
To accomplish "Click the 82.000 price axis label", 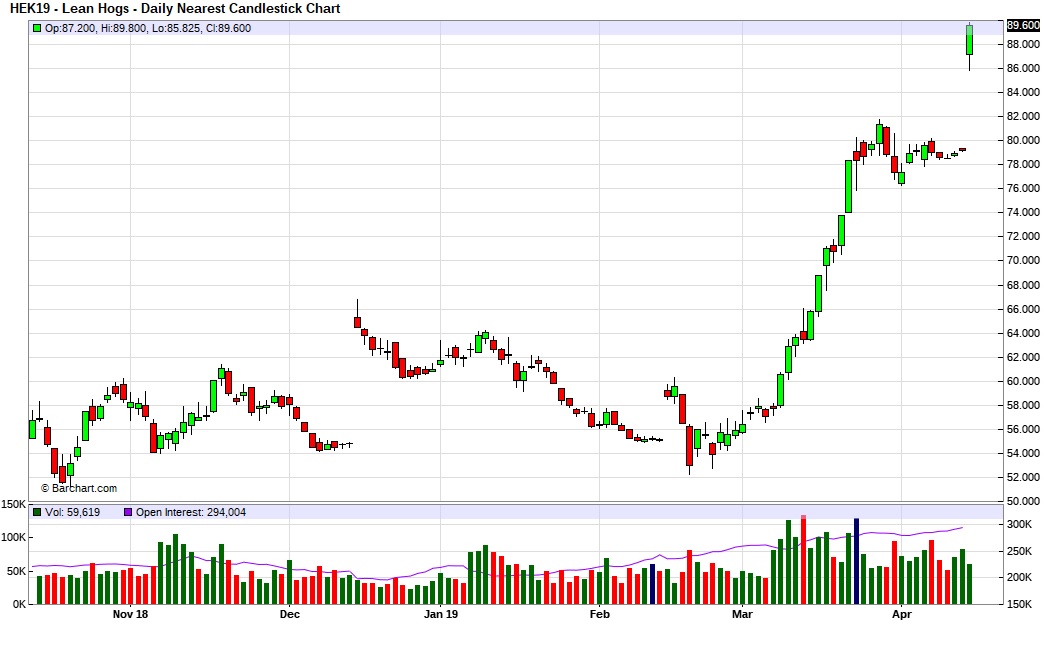I will point(1023,116).
